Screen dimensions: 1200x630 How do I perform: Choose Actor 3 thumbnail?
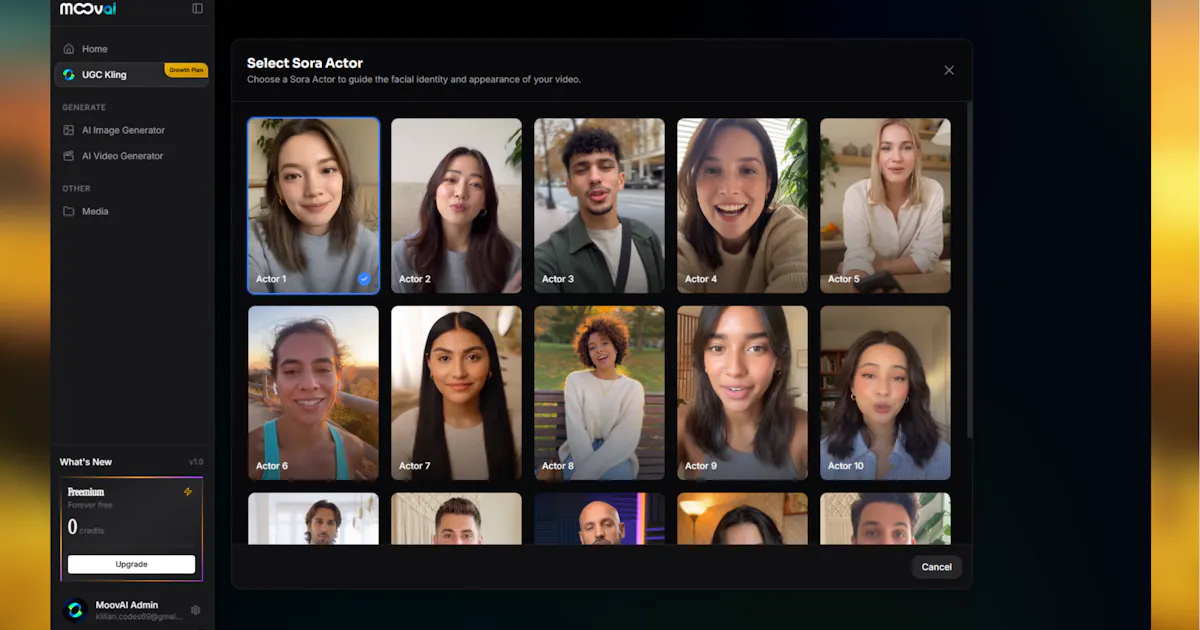pyautogui.click(x=599, y=206)
